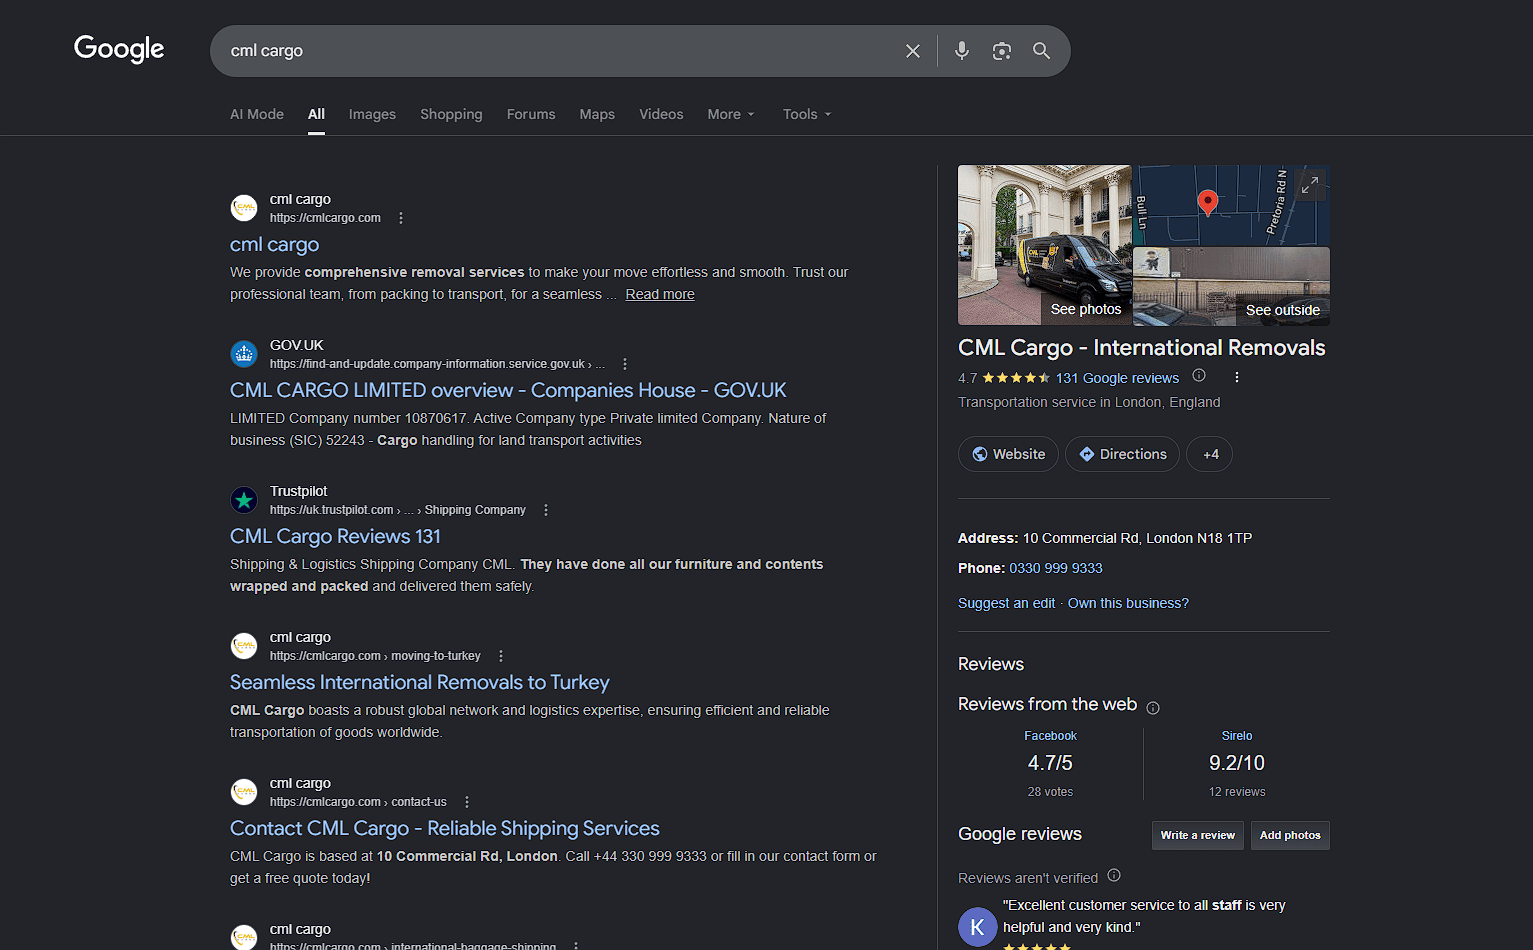Start voice search with the microphone icon

pyautogui.click(x=962, y=51)
